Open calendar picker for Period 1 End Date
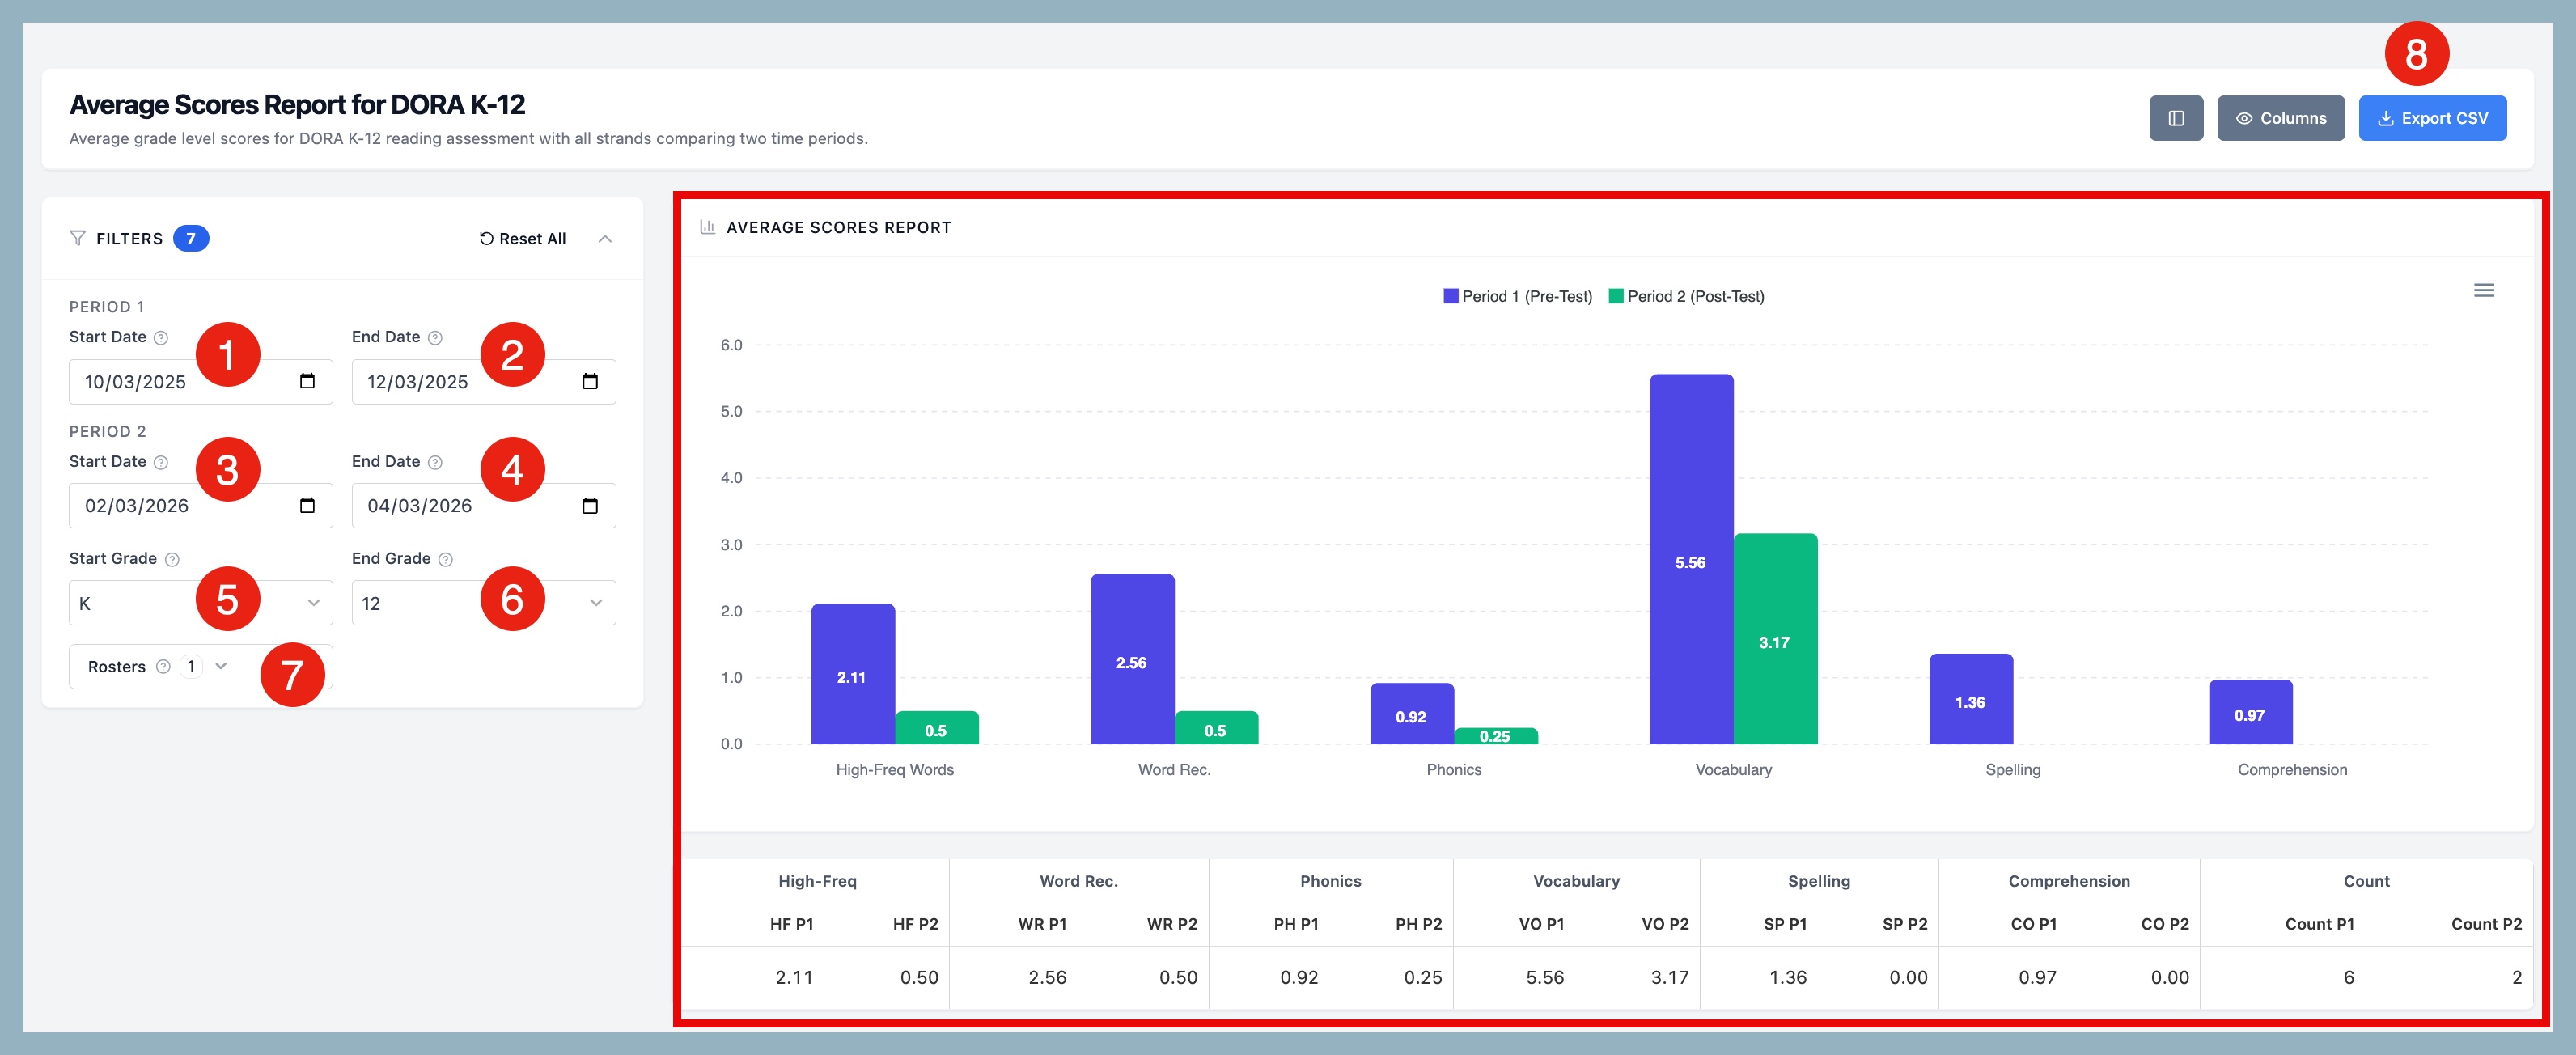The image size is (2576, 1055). click(x=590, y=381)
